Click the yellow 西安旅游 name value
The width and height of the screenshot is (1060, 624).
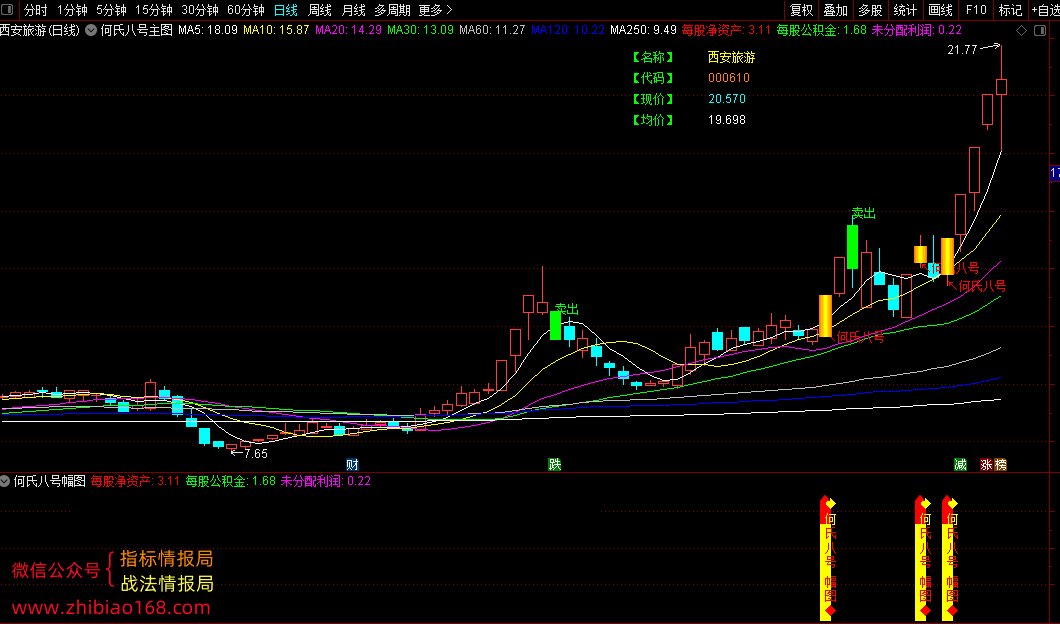(x=731, y=57)
